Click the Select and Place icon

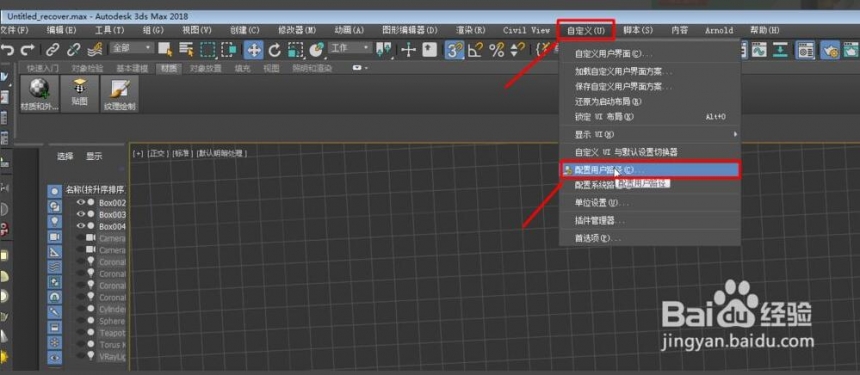tap(316, 50)
